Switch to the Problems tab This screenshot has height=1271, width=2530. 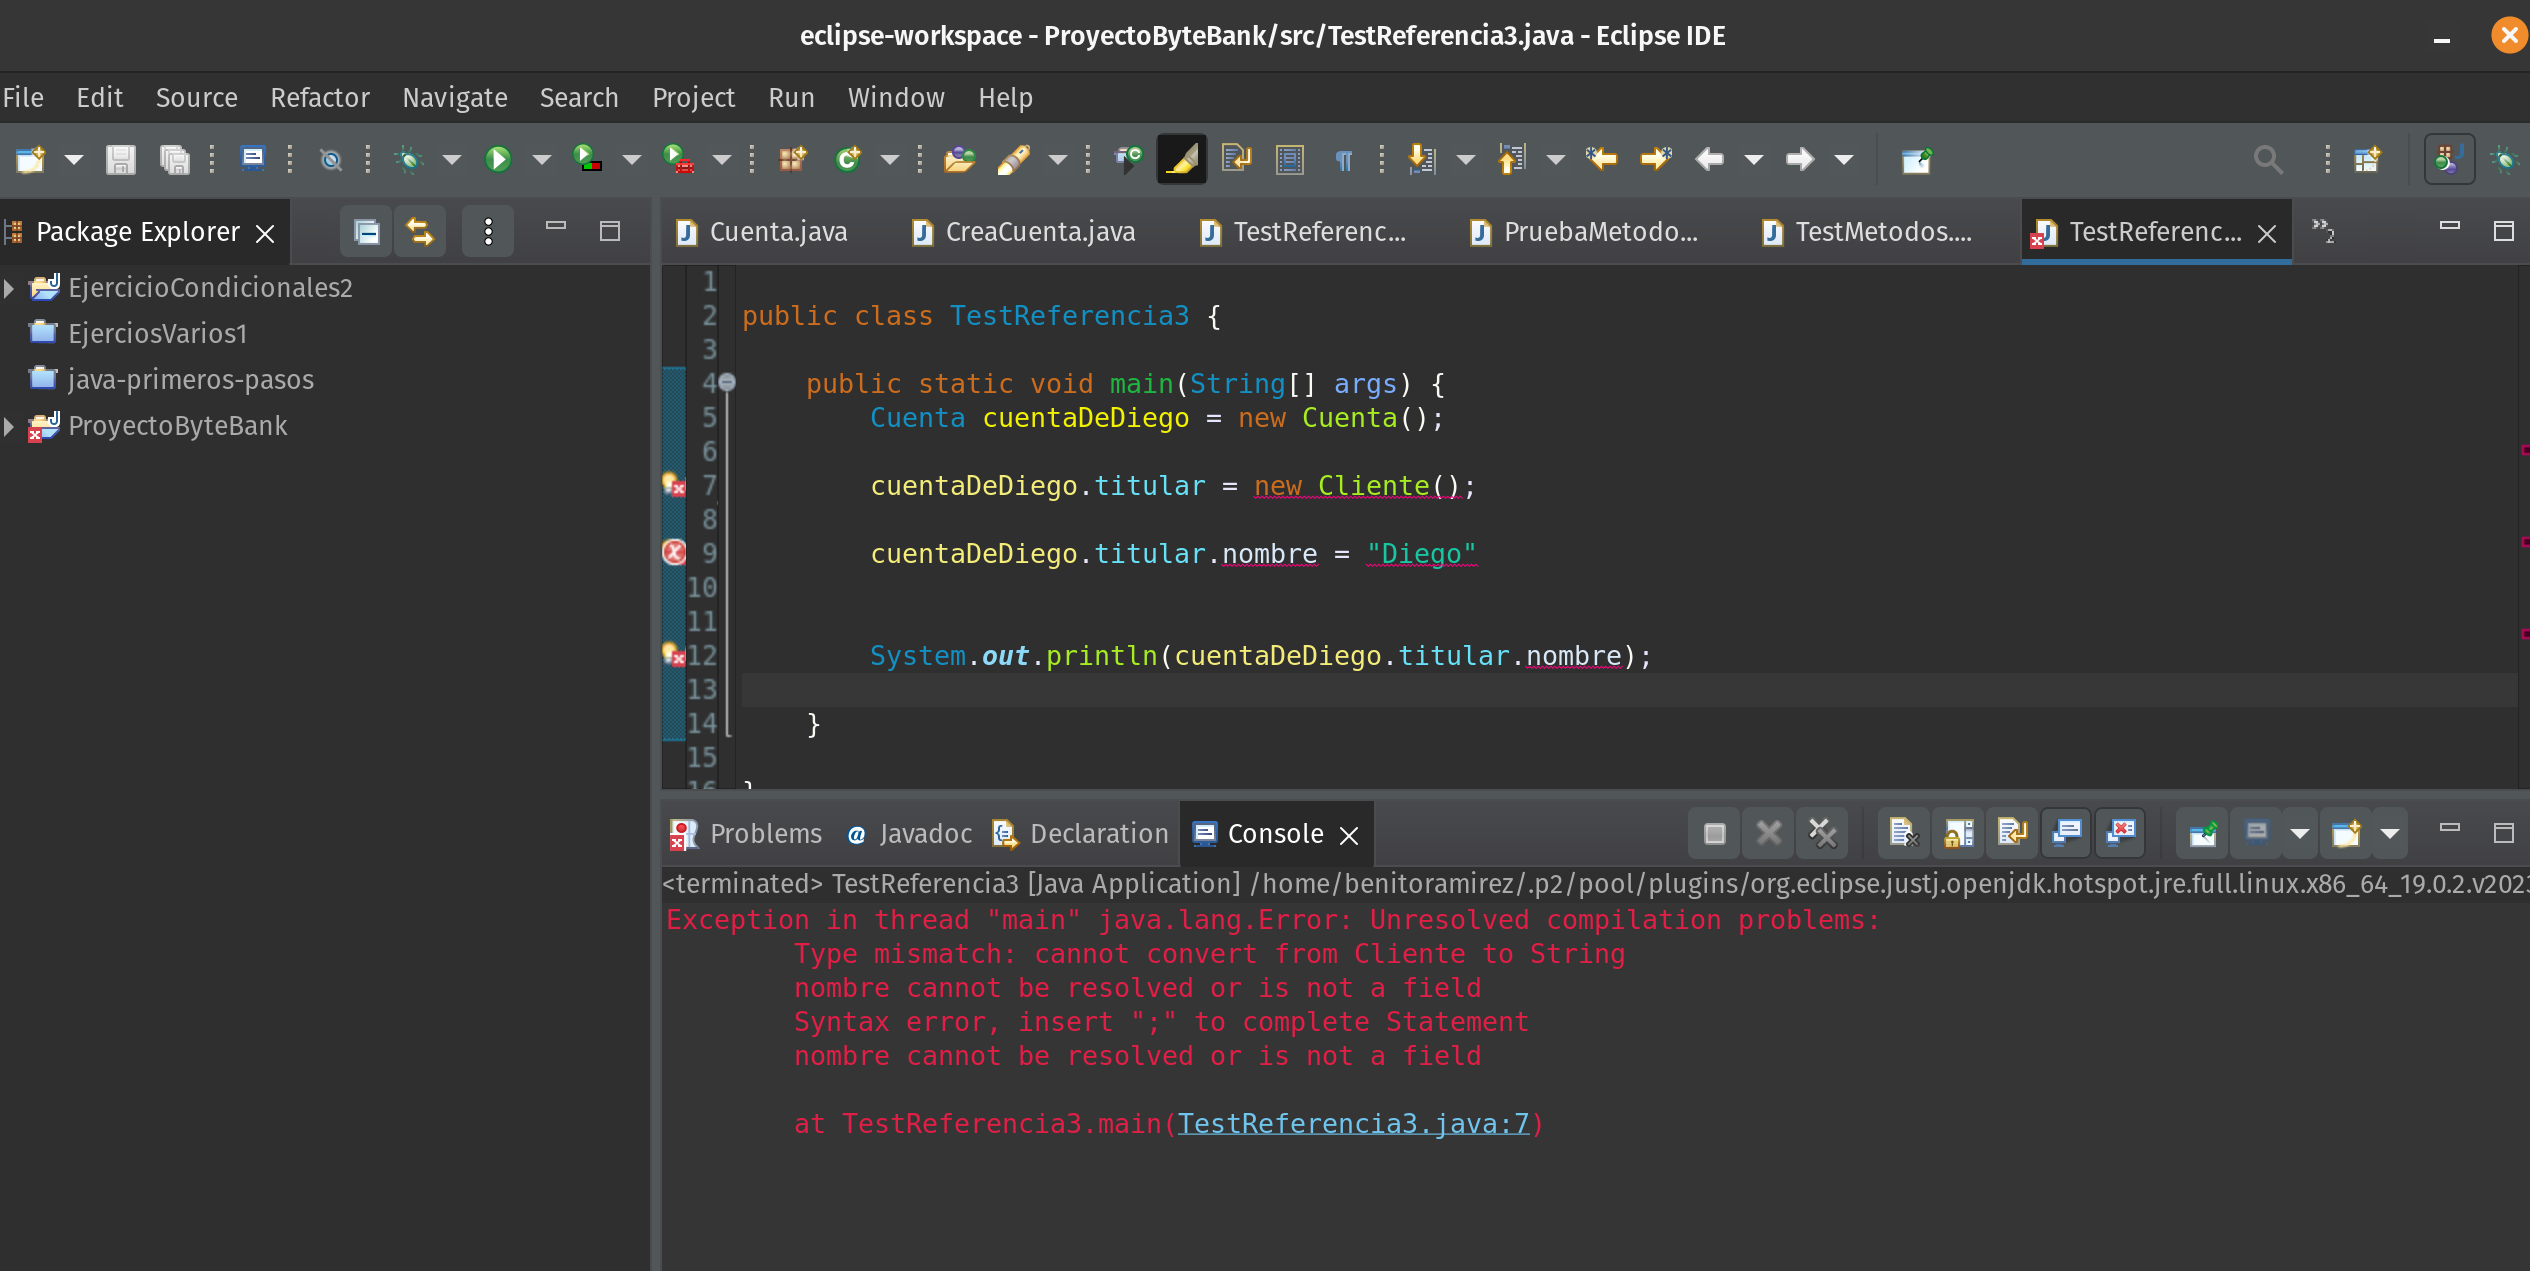click(746, 834)
